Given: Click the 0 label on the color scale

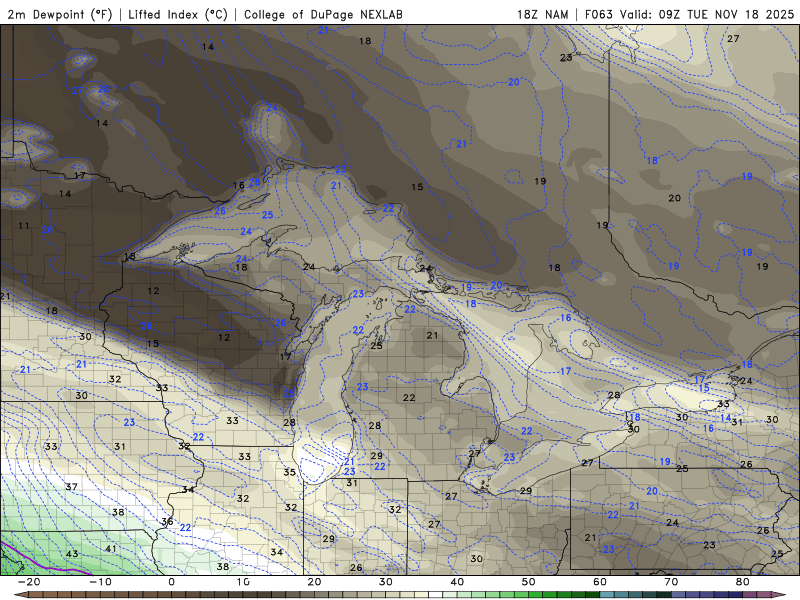Looking at the screenshot, I should tap(171, 582).
